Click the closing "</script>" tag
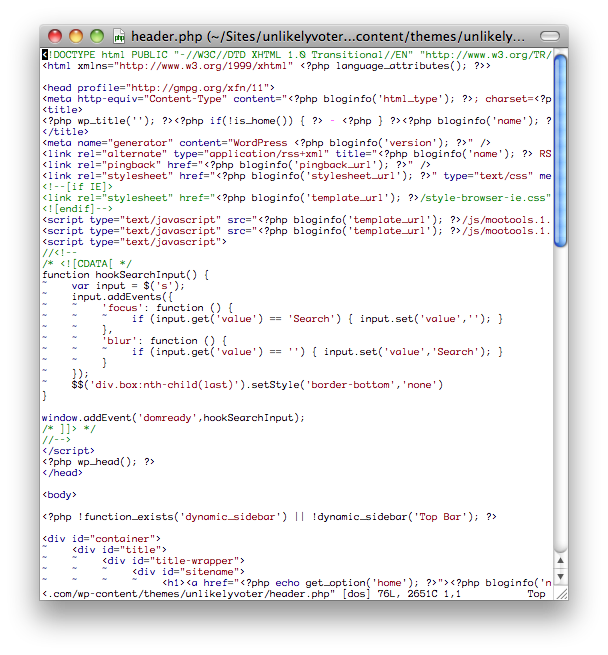This screenshot has width=608, height=655. pyautogui.click(x=69, y=451)
